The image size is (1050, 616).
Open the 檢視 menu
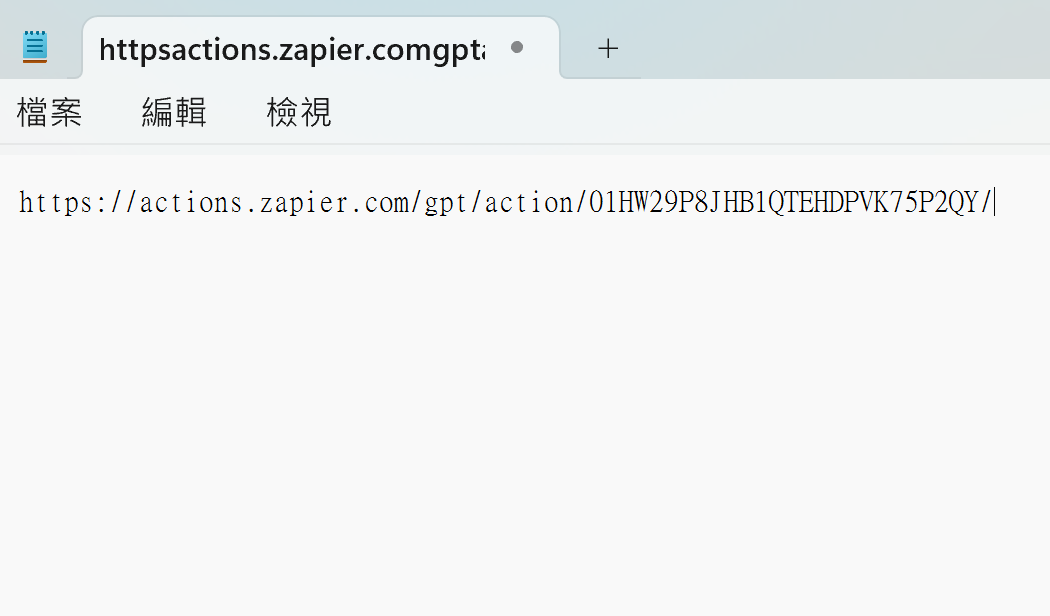tap(299, 112)
